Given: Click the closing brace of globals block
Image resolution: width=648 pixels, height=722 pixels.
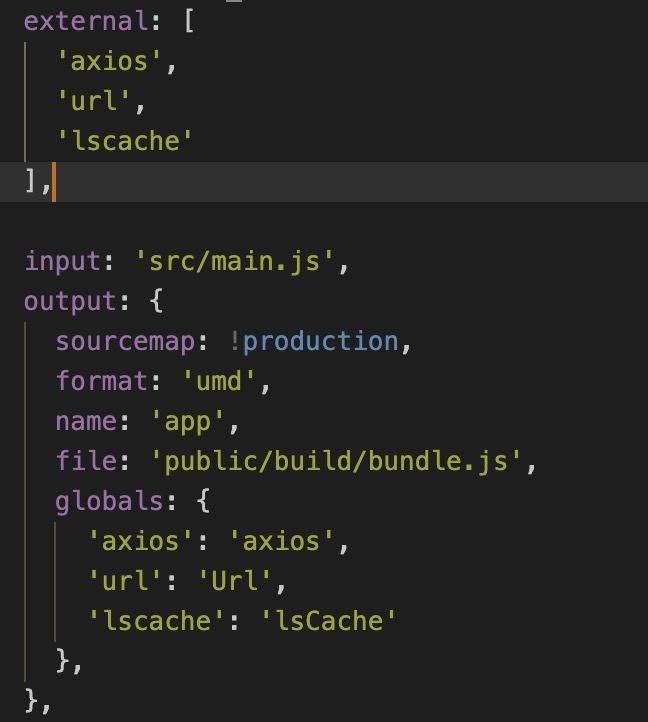Looking at the screenshot, I should [63, 660].
